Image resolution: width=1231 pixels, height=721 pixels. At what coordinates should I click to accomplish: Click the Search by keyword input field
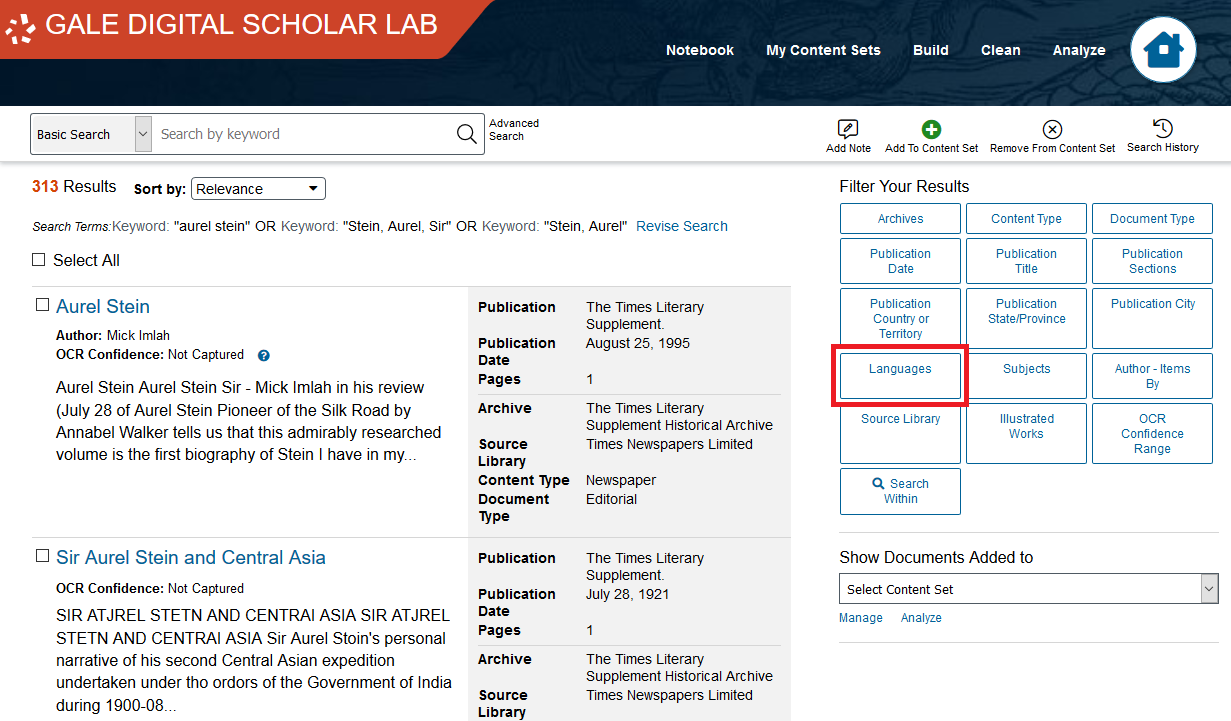click(300, 133)
